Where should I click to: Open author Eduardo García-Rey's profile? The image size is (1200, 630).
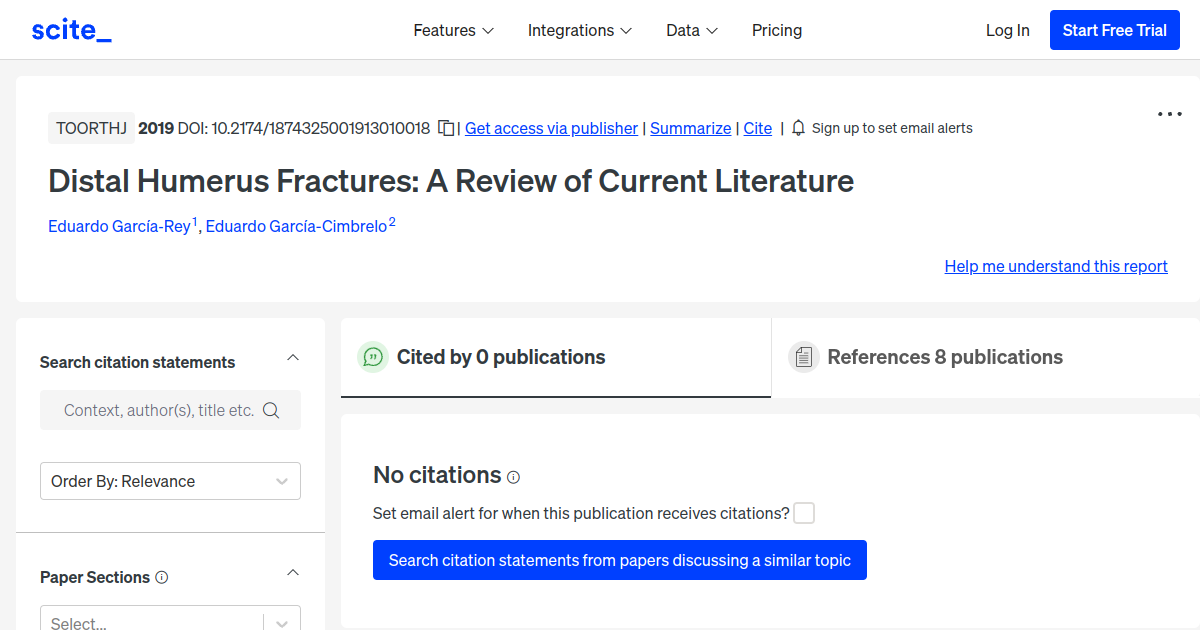119,226
